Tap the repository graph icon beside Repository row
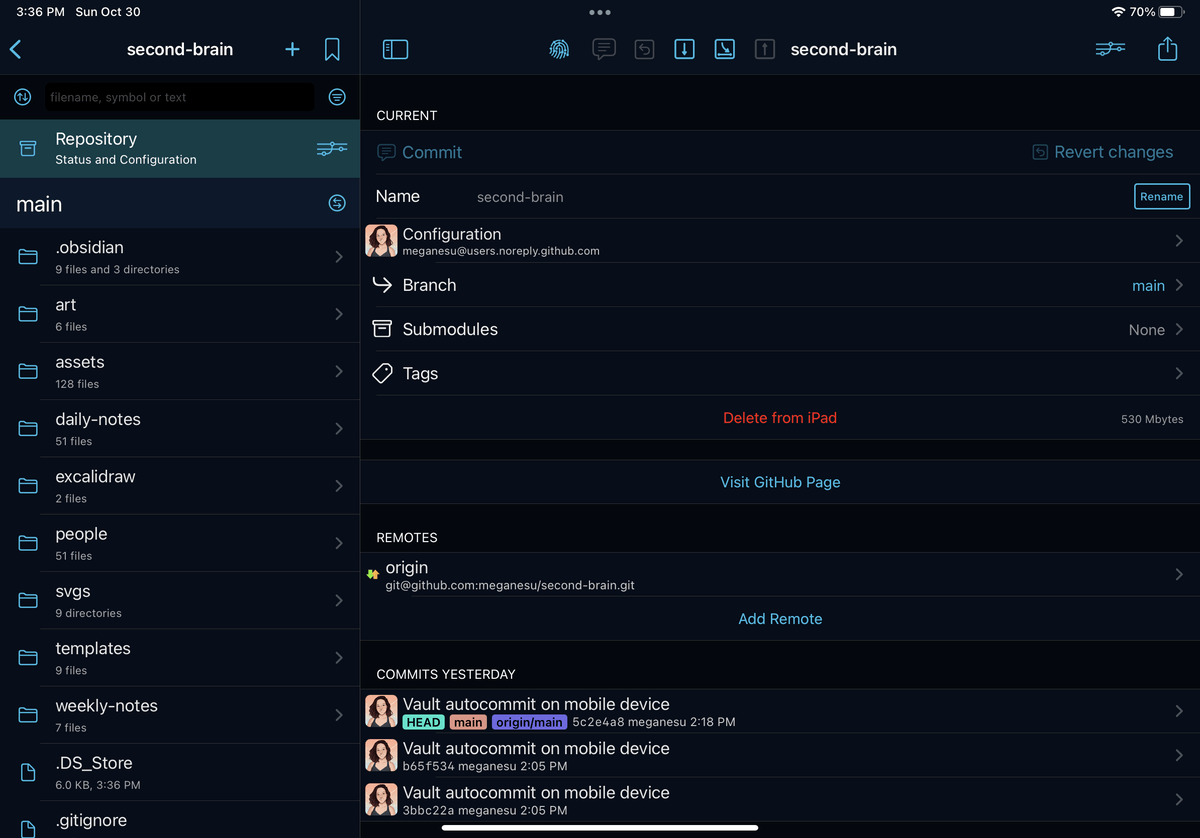The image size is (1200, 838). (331, 147)
